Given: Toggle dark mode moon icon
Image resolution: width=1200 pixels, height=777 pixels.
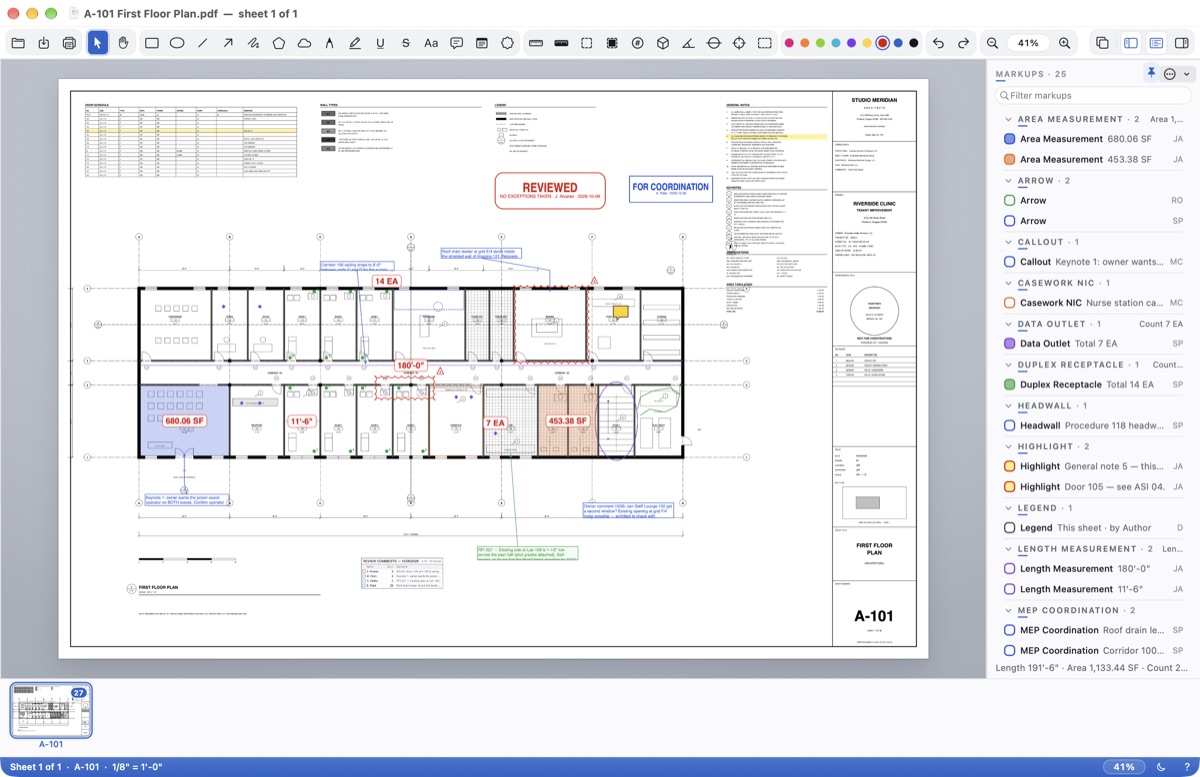Looking at the screenshot, I should pos(1162,767).
